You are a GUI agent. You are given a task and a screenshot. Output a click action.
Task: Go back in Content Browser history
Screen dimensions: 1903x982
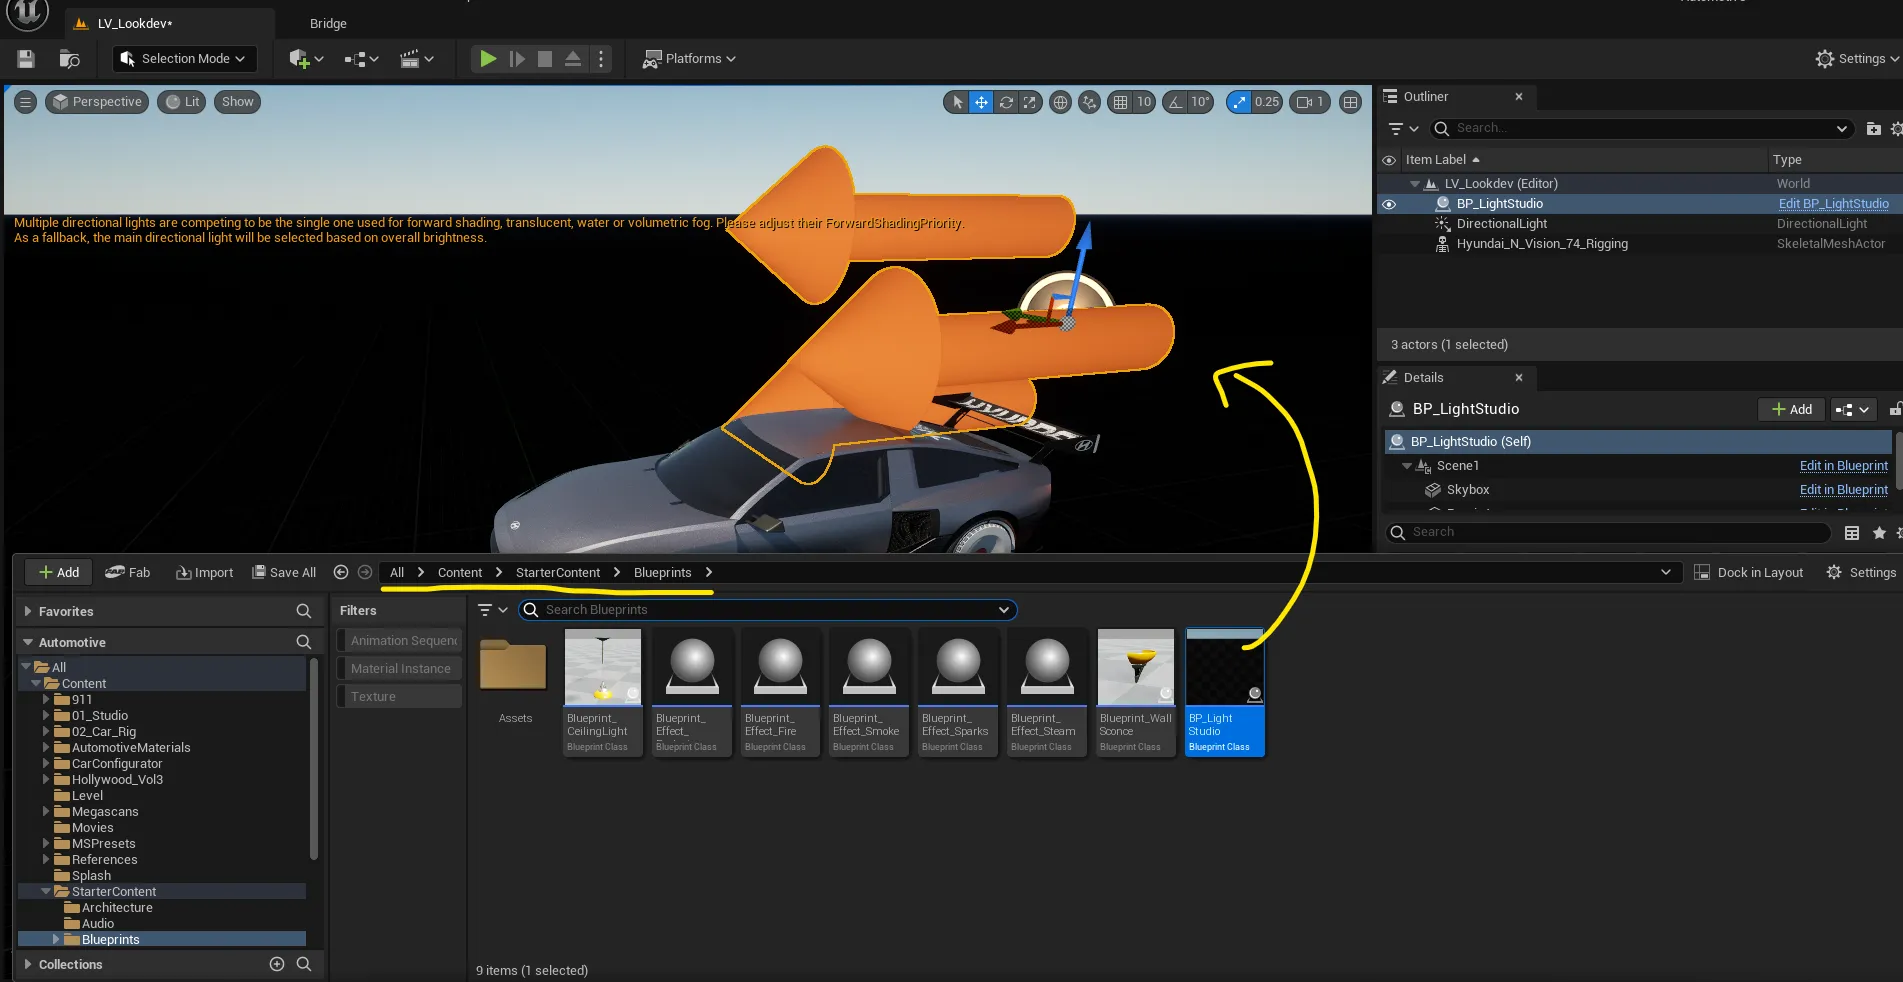[x=341, y=572]
